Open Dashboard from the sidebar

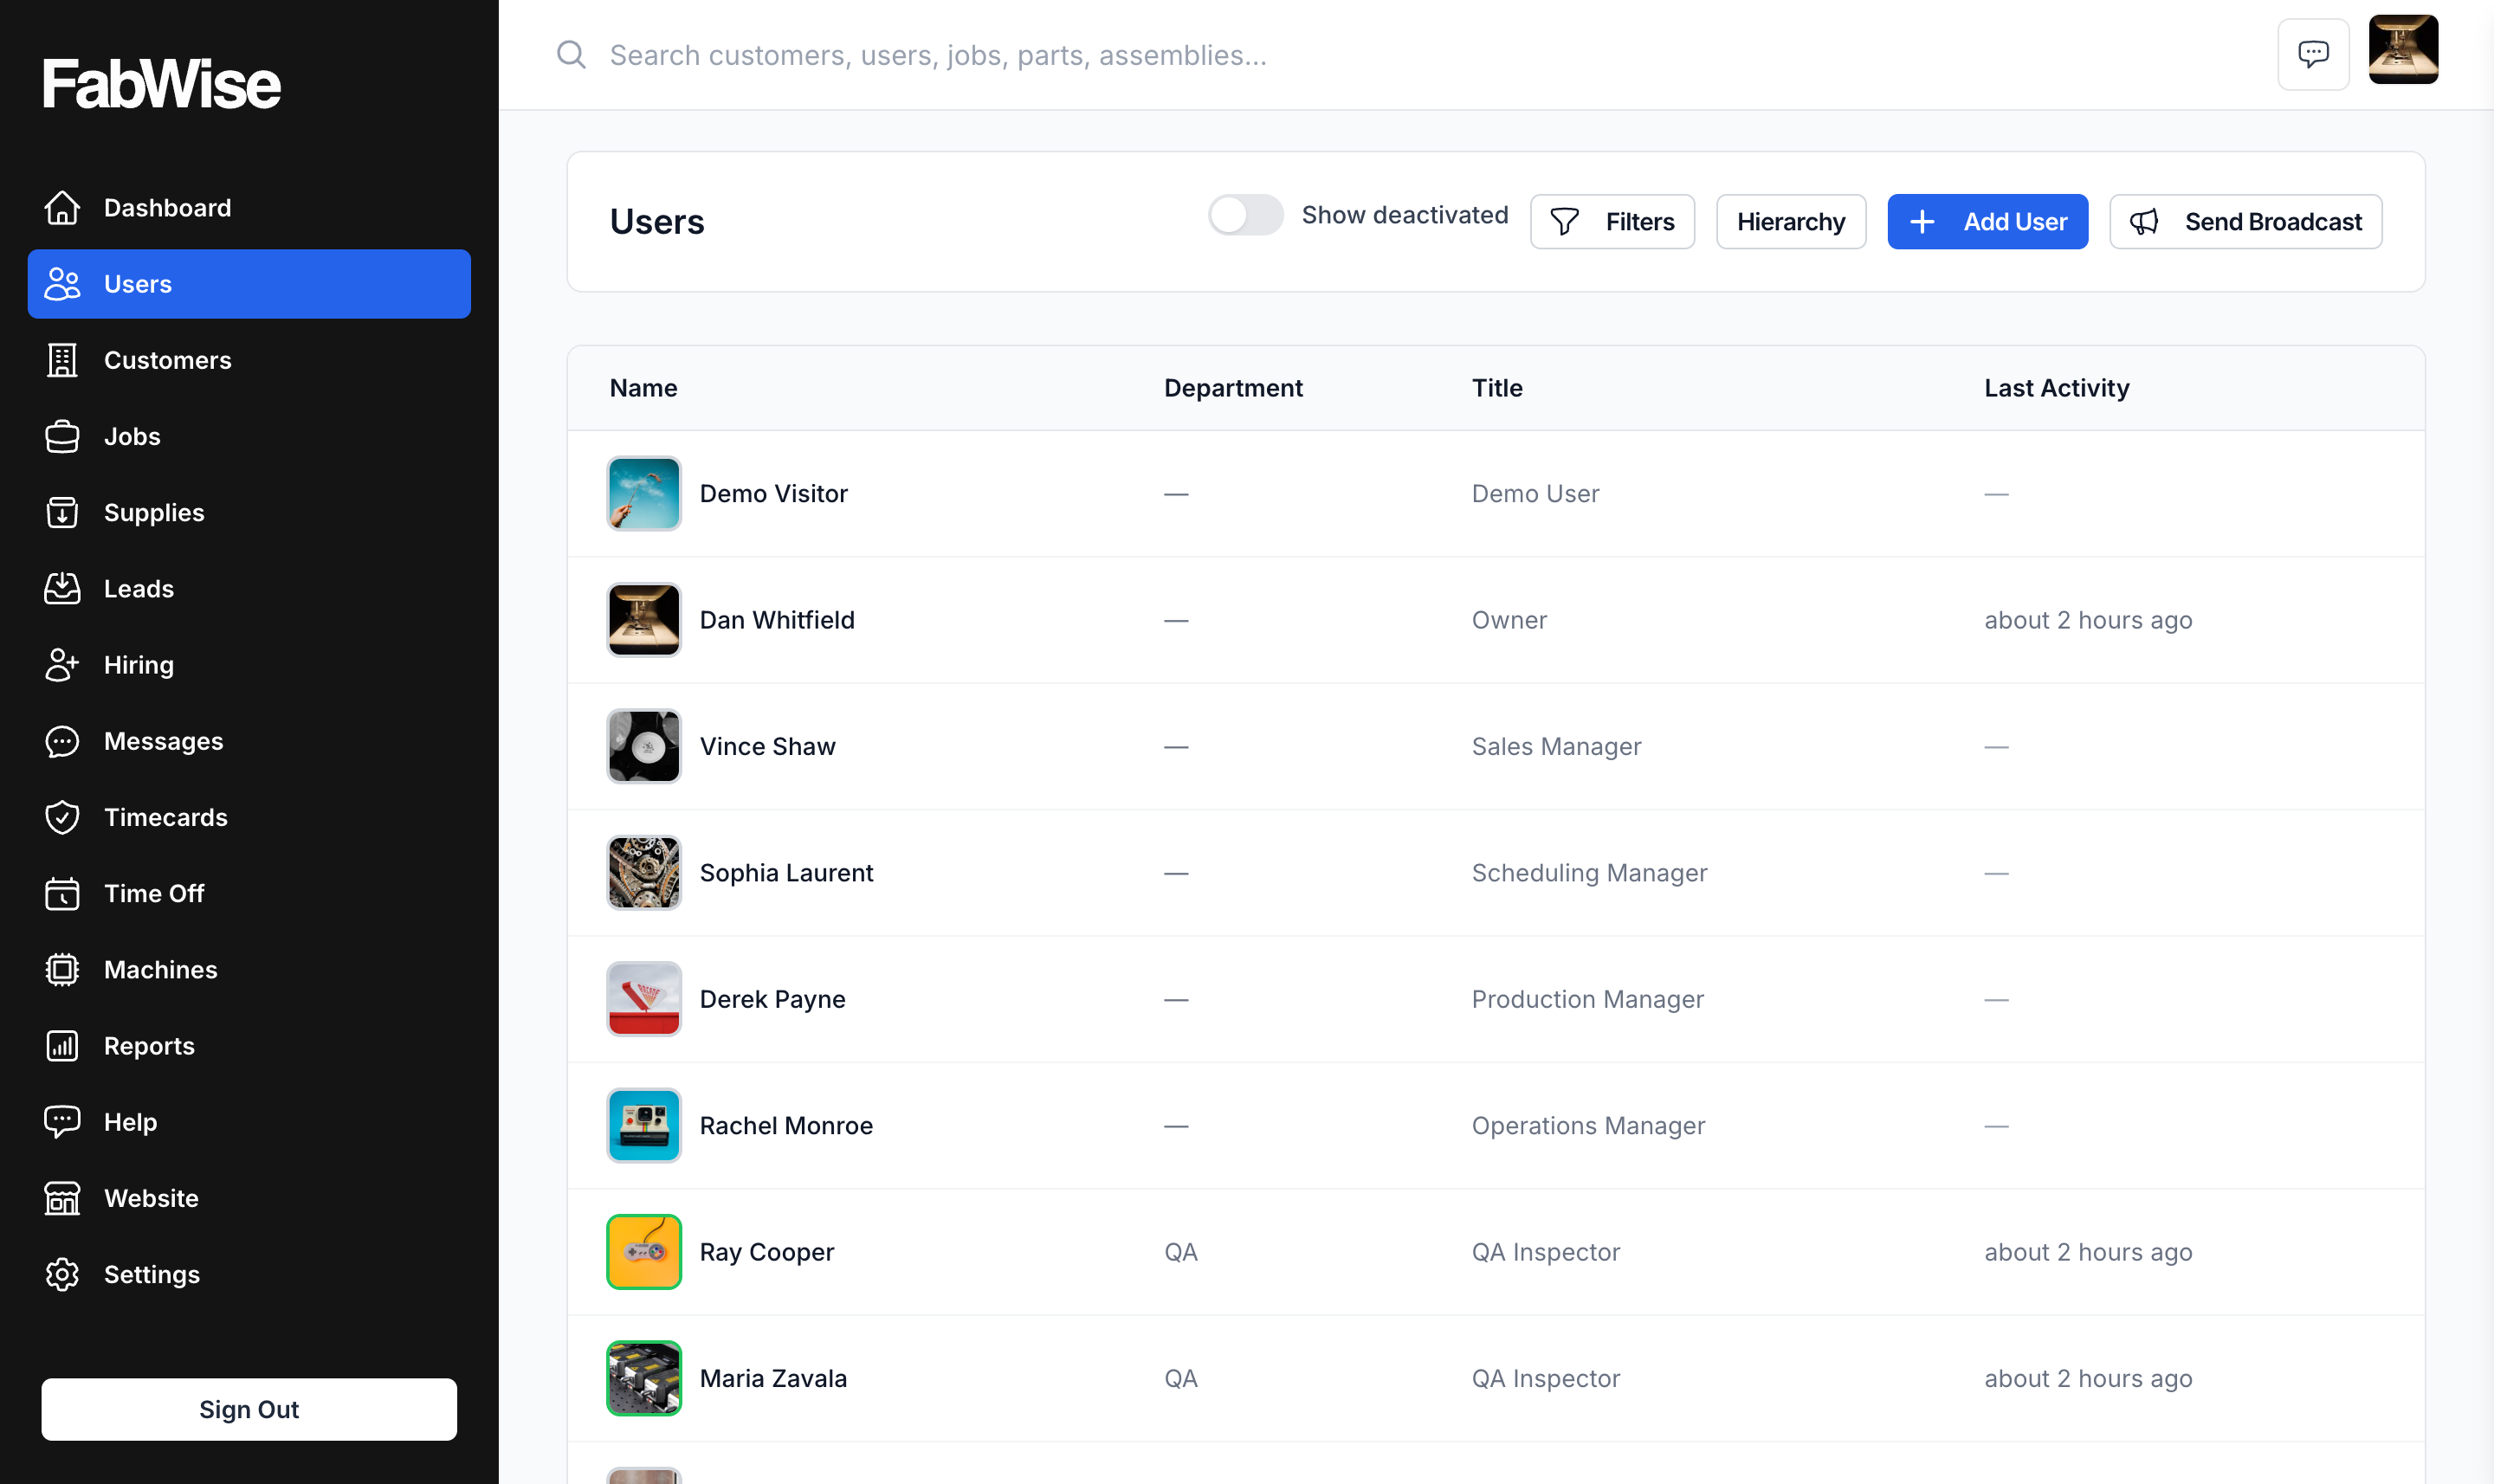[x=249, y=208]
